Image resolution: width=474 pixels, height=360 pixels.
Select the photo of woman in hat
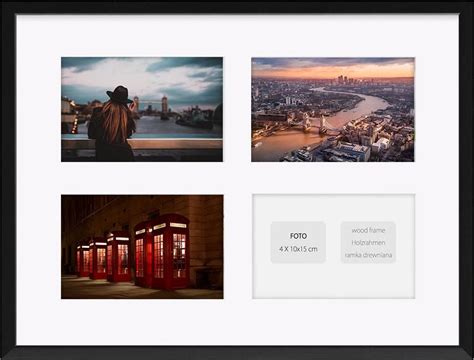pyautogui.click(x=142, y=109)
